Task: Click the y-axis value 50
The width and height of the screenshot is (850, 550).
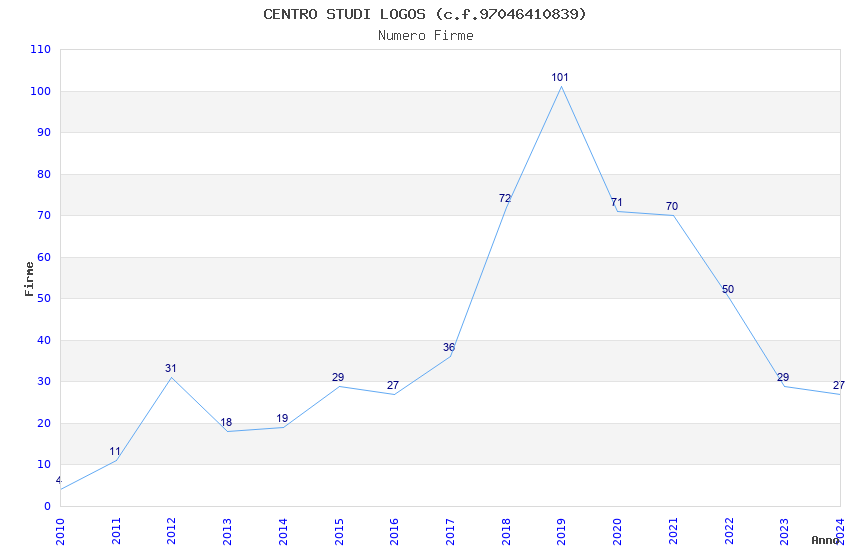Action: tap(44, 299)
